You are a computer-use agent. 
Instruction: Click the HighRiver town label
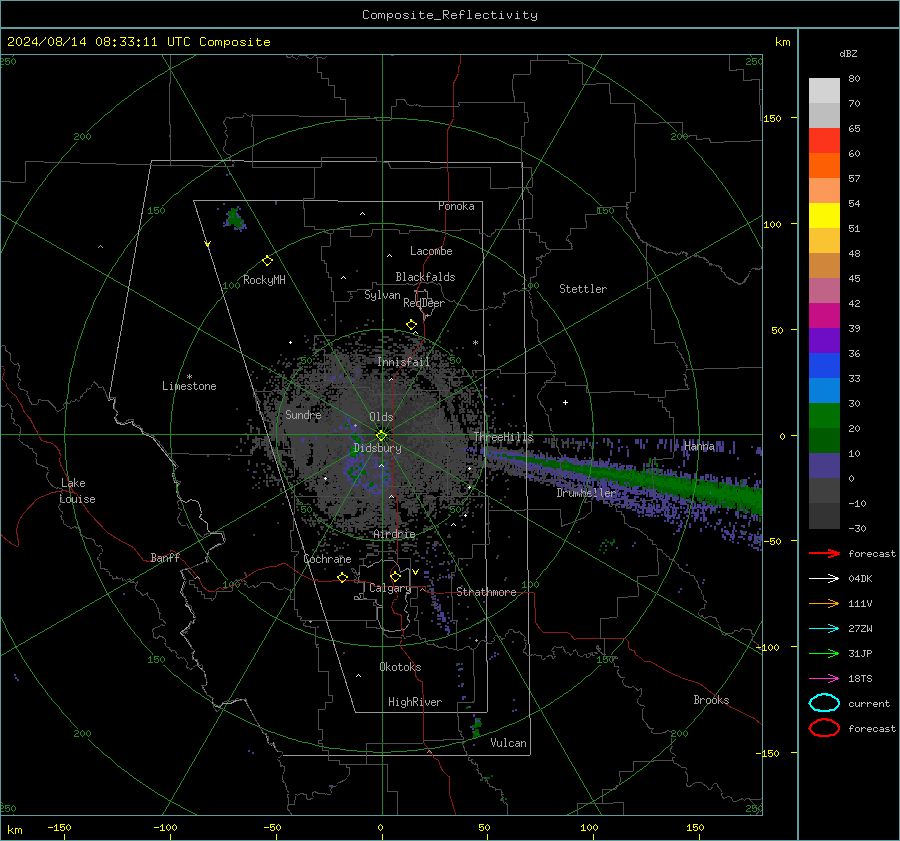click(x=415, y=702)
